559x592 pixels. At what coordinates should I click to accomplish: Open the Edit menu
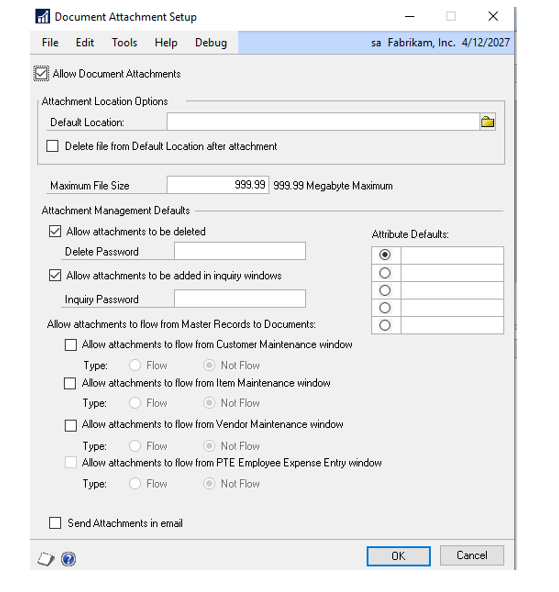(85, 43)
